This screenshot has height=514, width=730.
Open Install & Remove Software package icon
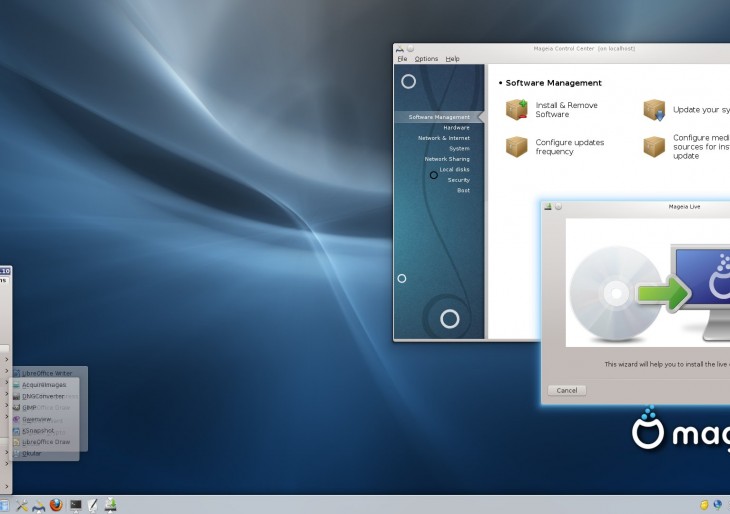tap(516, 109)
